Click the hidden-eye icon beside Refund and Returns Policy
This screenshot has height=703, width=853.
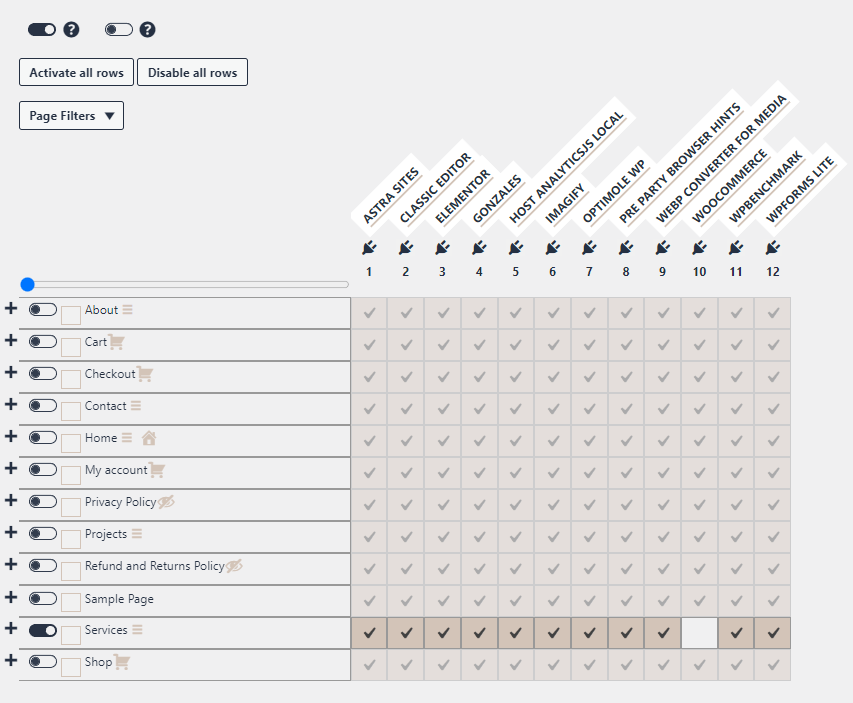(x=234, y=566)
